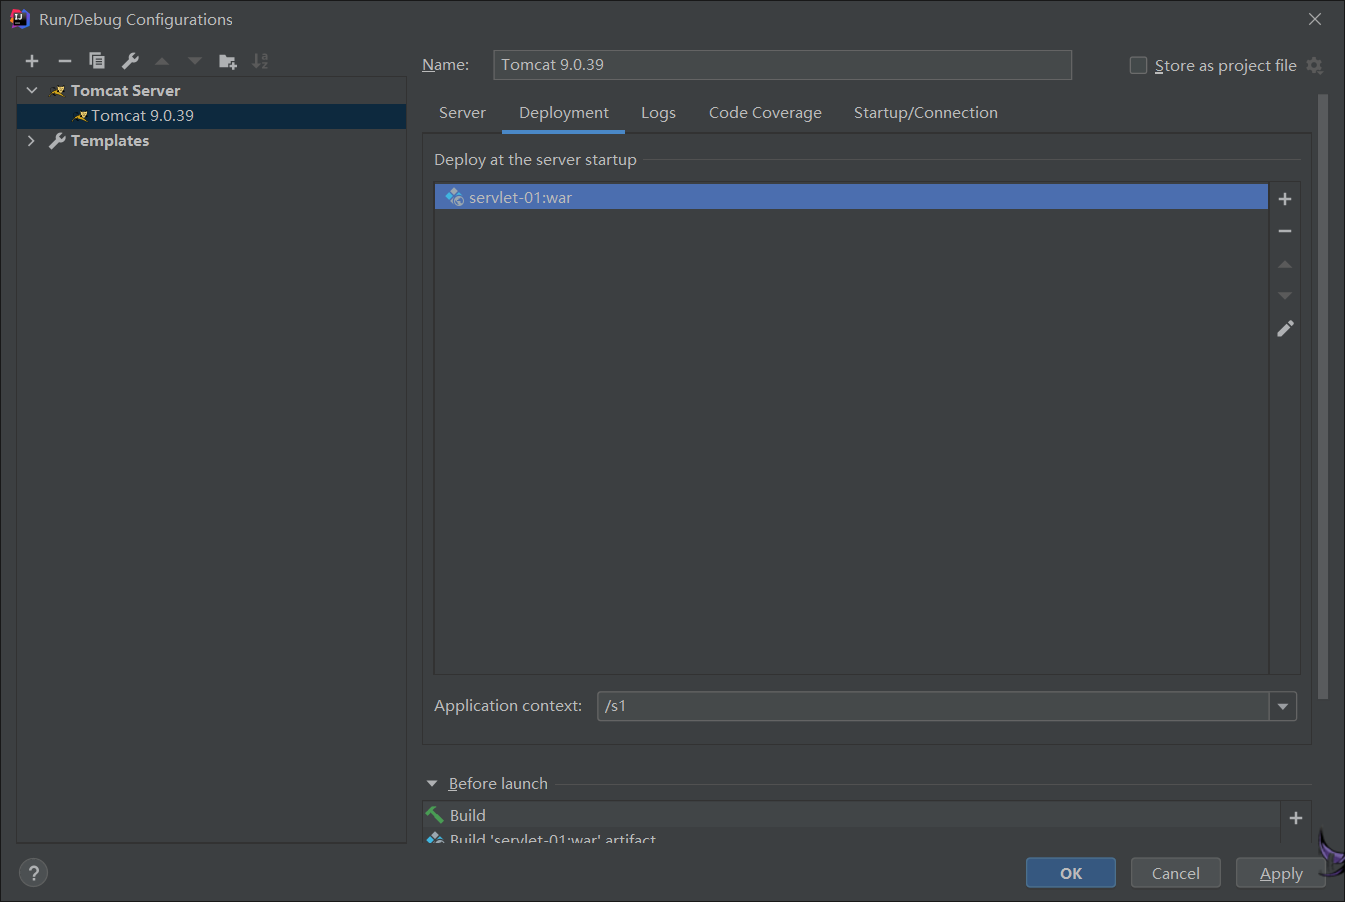Viewport: 1345px width, 902px height.
Task: Switch to Code Coverage tab
Action: [x=765, y=113]
